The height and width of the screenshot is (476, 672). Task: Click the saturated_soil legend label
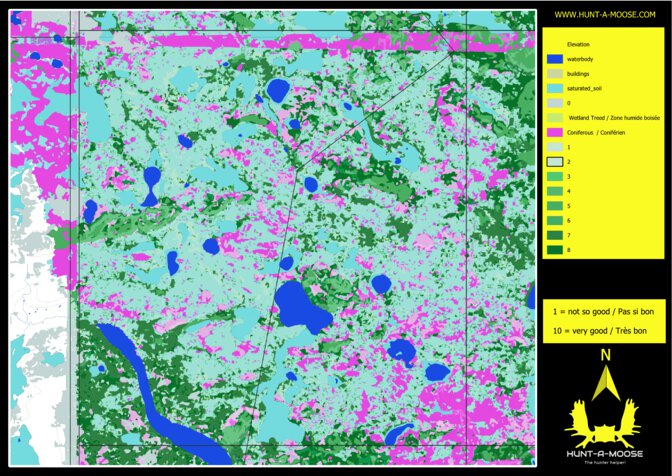point(584,88)
